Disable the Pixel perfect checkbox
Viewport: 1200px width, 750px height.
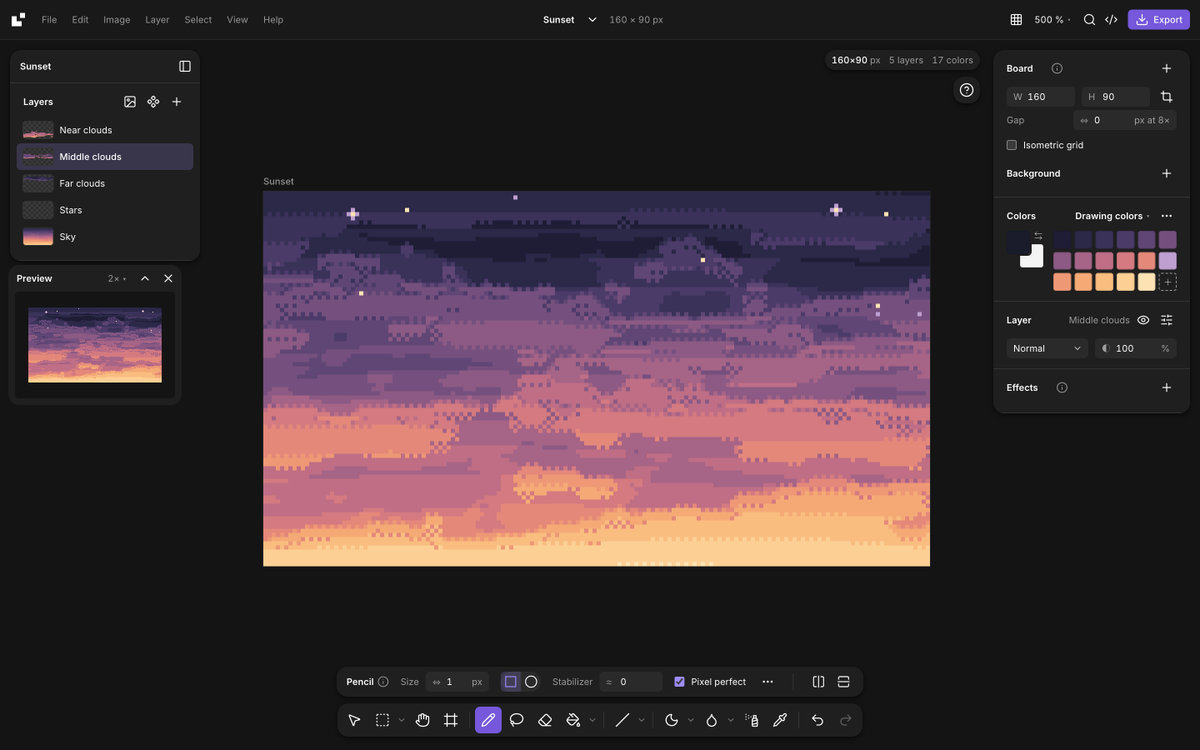pos(680,682)
